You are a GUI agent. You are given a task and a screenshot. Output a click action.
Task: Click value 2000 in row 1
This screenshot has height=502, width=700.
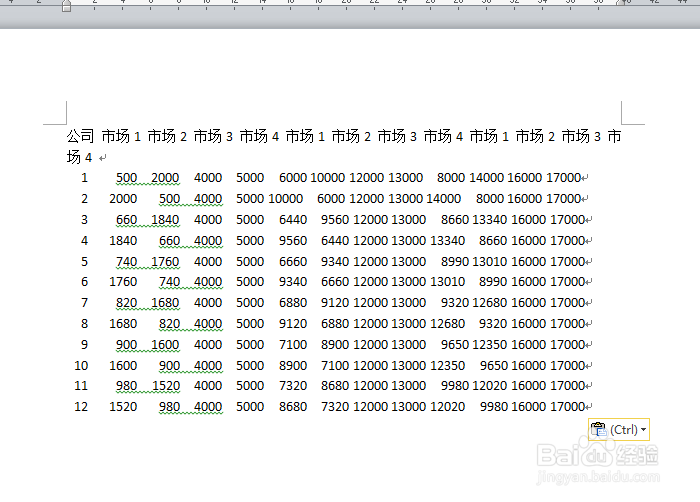(165, 178)
